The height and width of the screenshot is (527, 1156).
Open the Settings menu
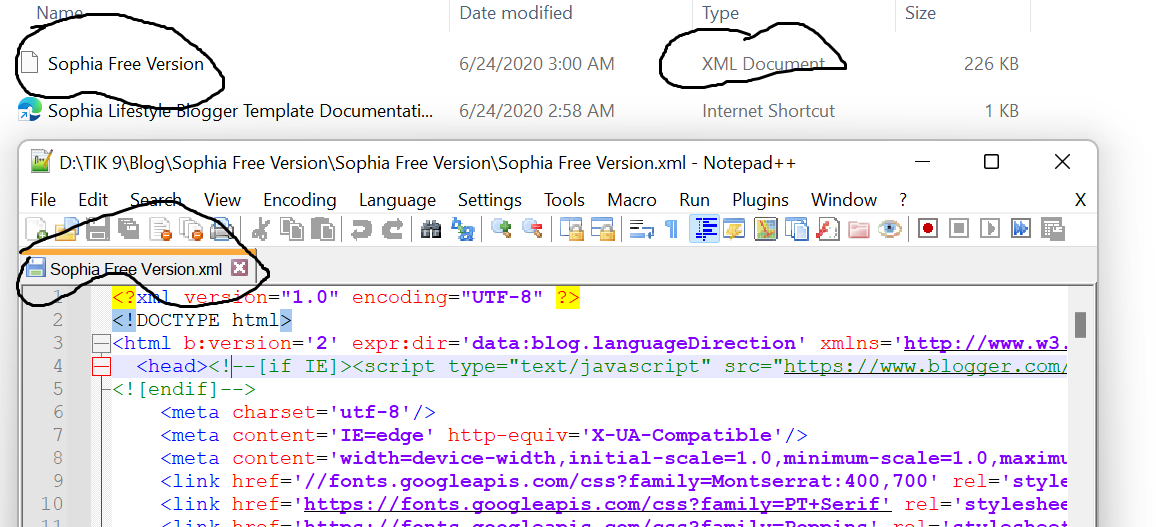click(x=490, y=200)
